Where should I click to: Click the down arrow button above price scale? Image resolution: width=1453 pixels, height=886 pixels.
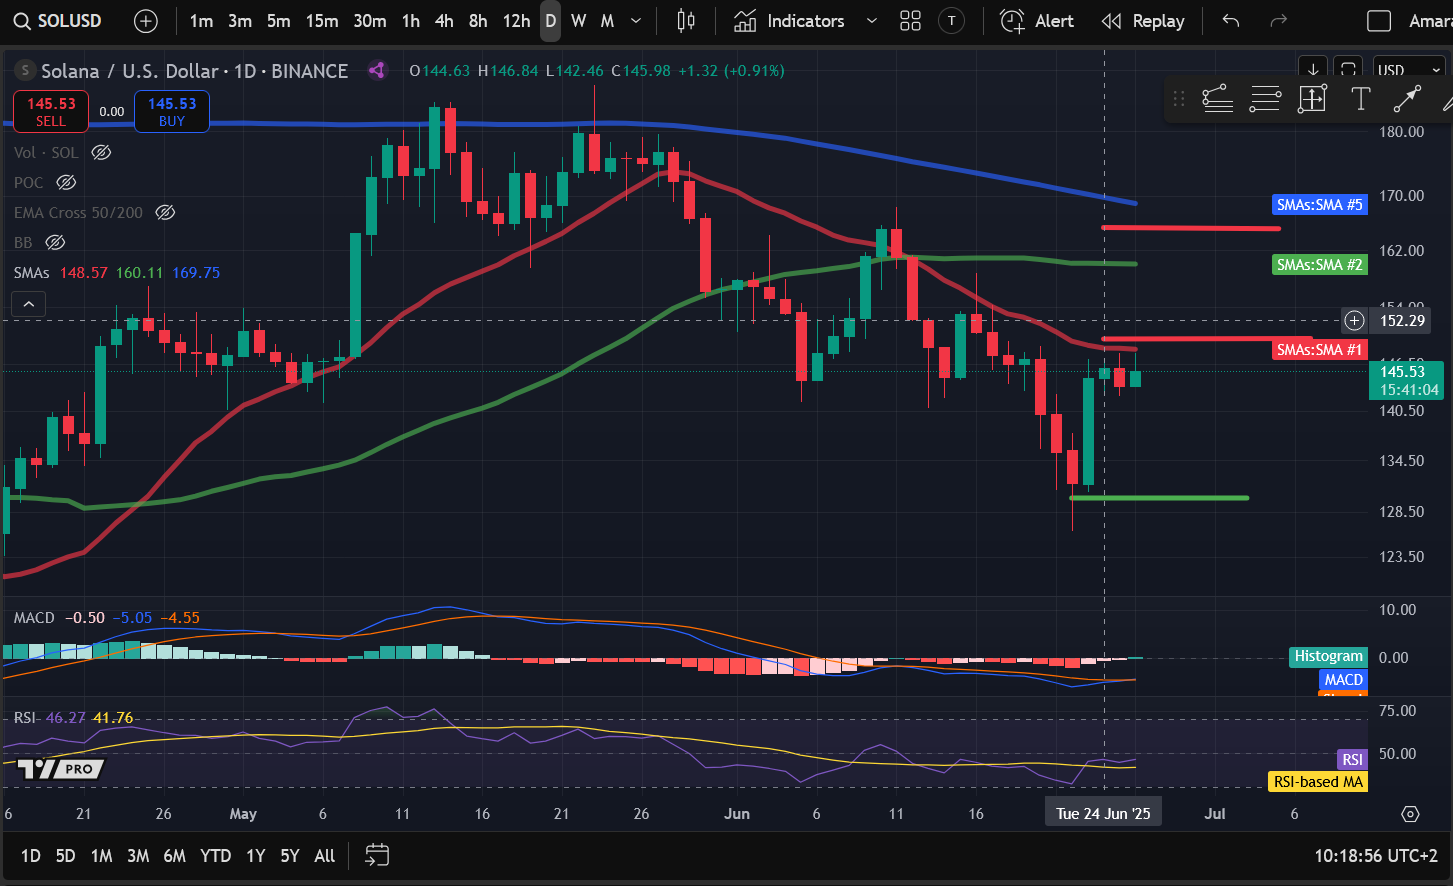coord(1313,69)
